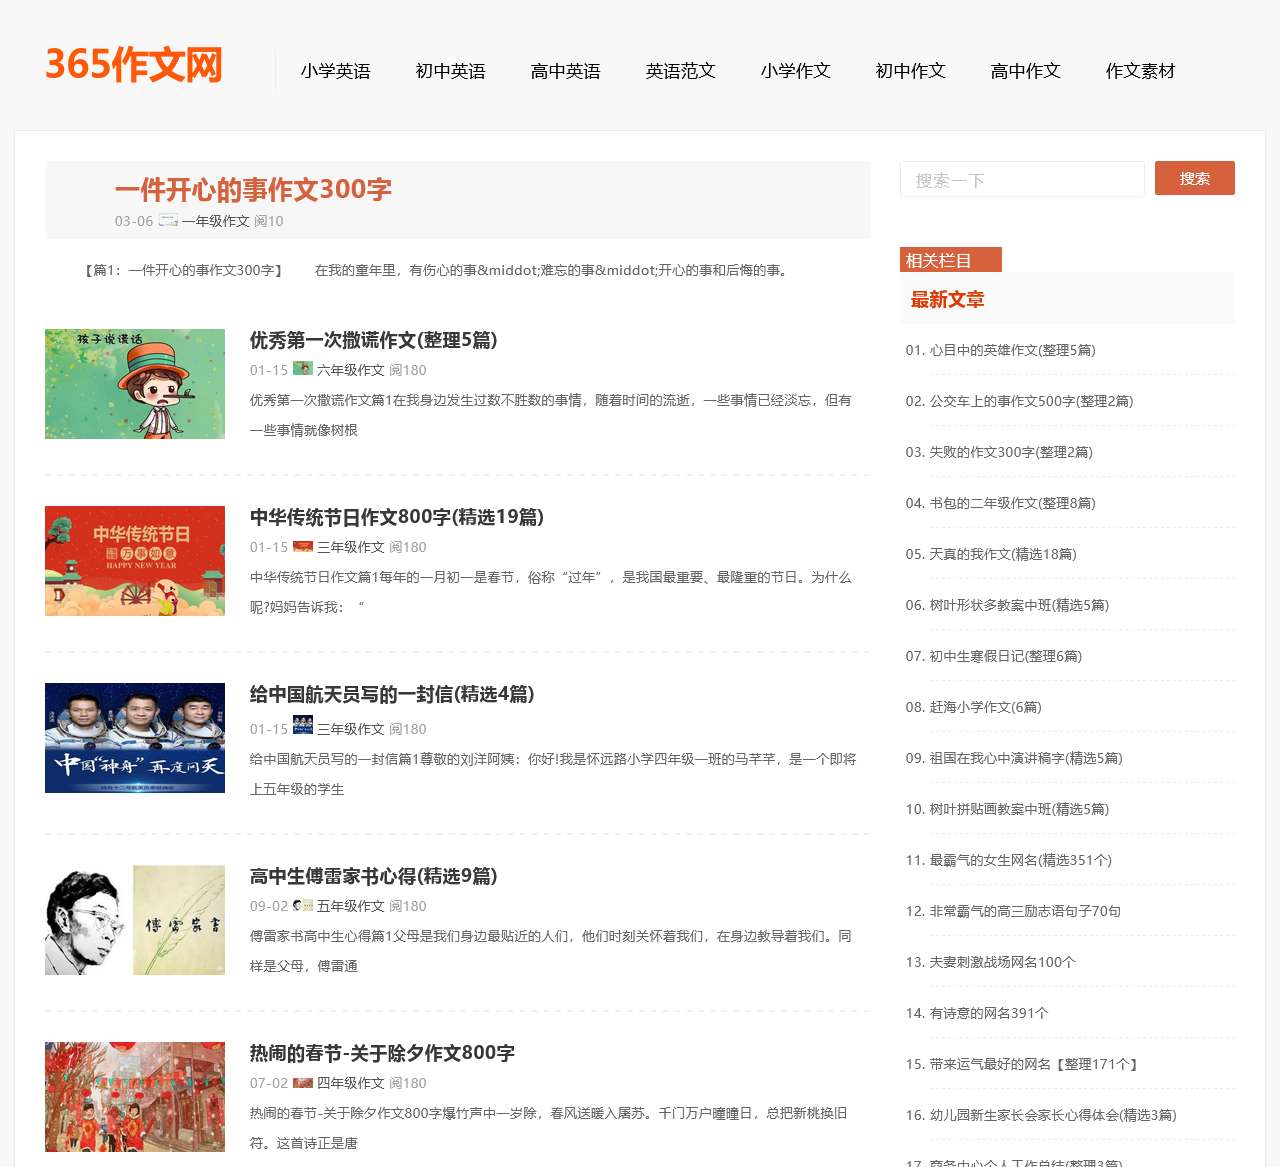Open sidebar item 幼儿园新生家长会家长心得体会(精选3篇)

click(x=1053, y=1115)
